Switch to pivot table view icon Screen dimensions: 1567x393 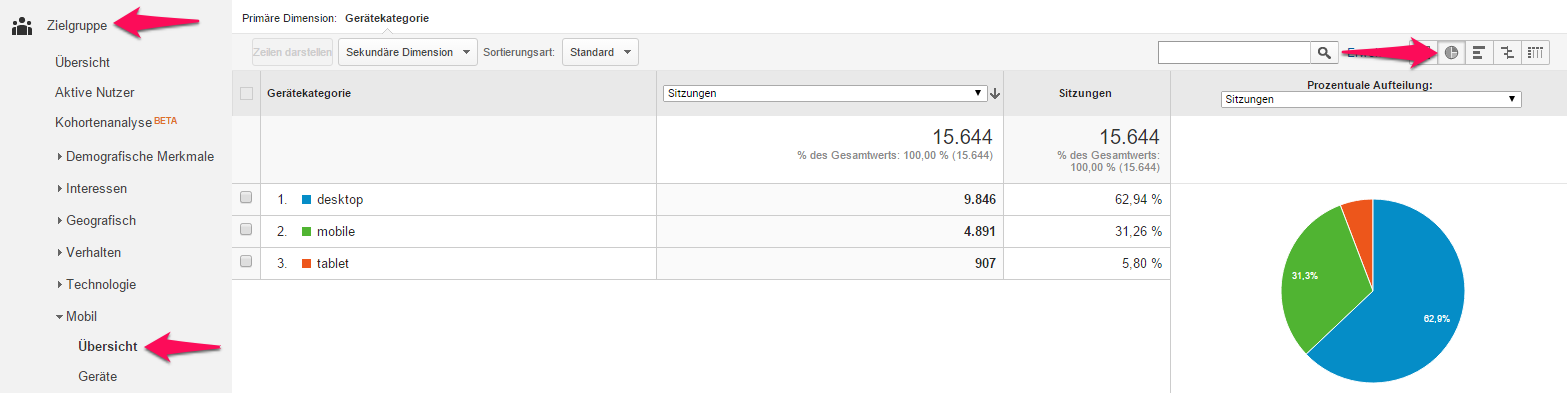click(1535, 52)
